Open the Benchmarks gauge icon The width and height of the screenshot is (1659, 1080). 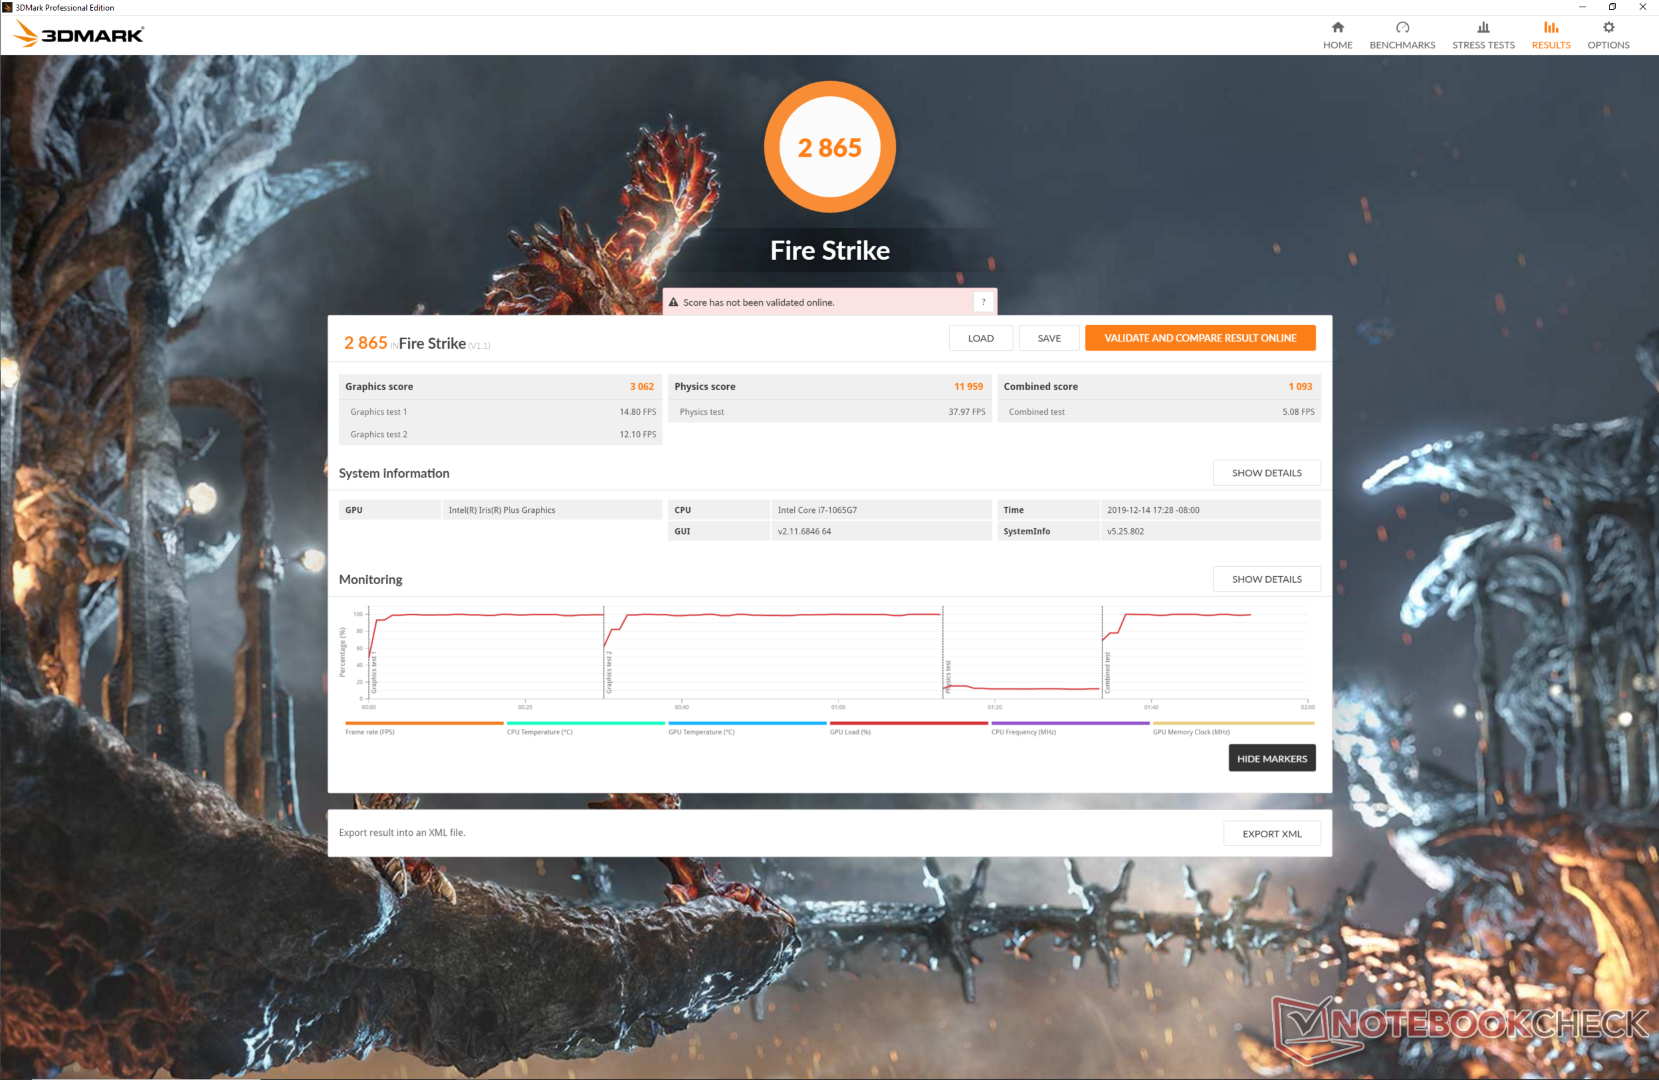1402,27
